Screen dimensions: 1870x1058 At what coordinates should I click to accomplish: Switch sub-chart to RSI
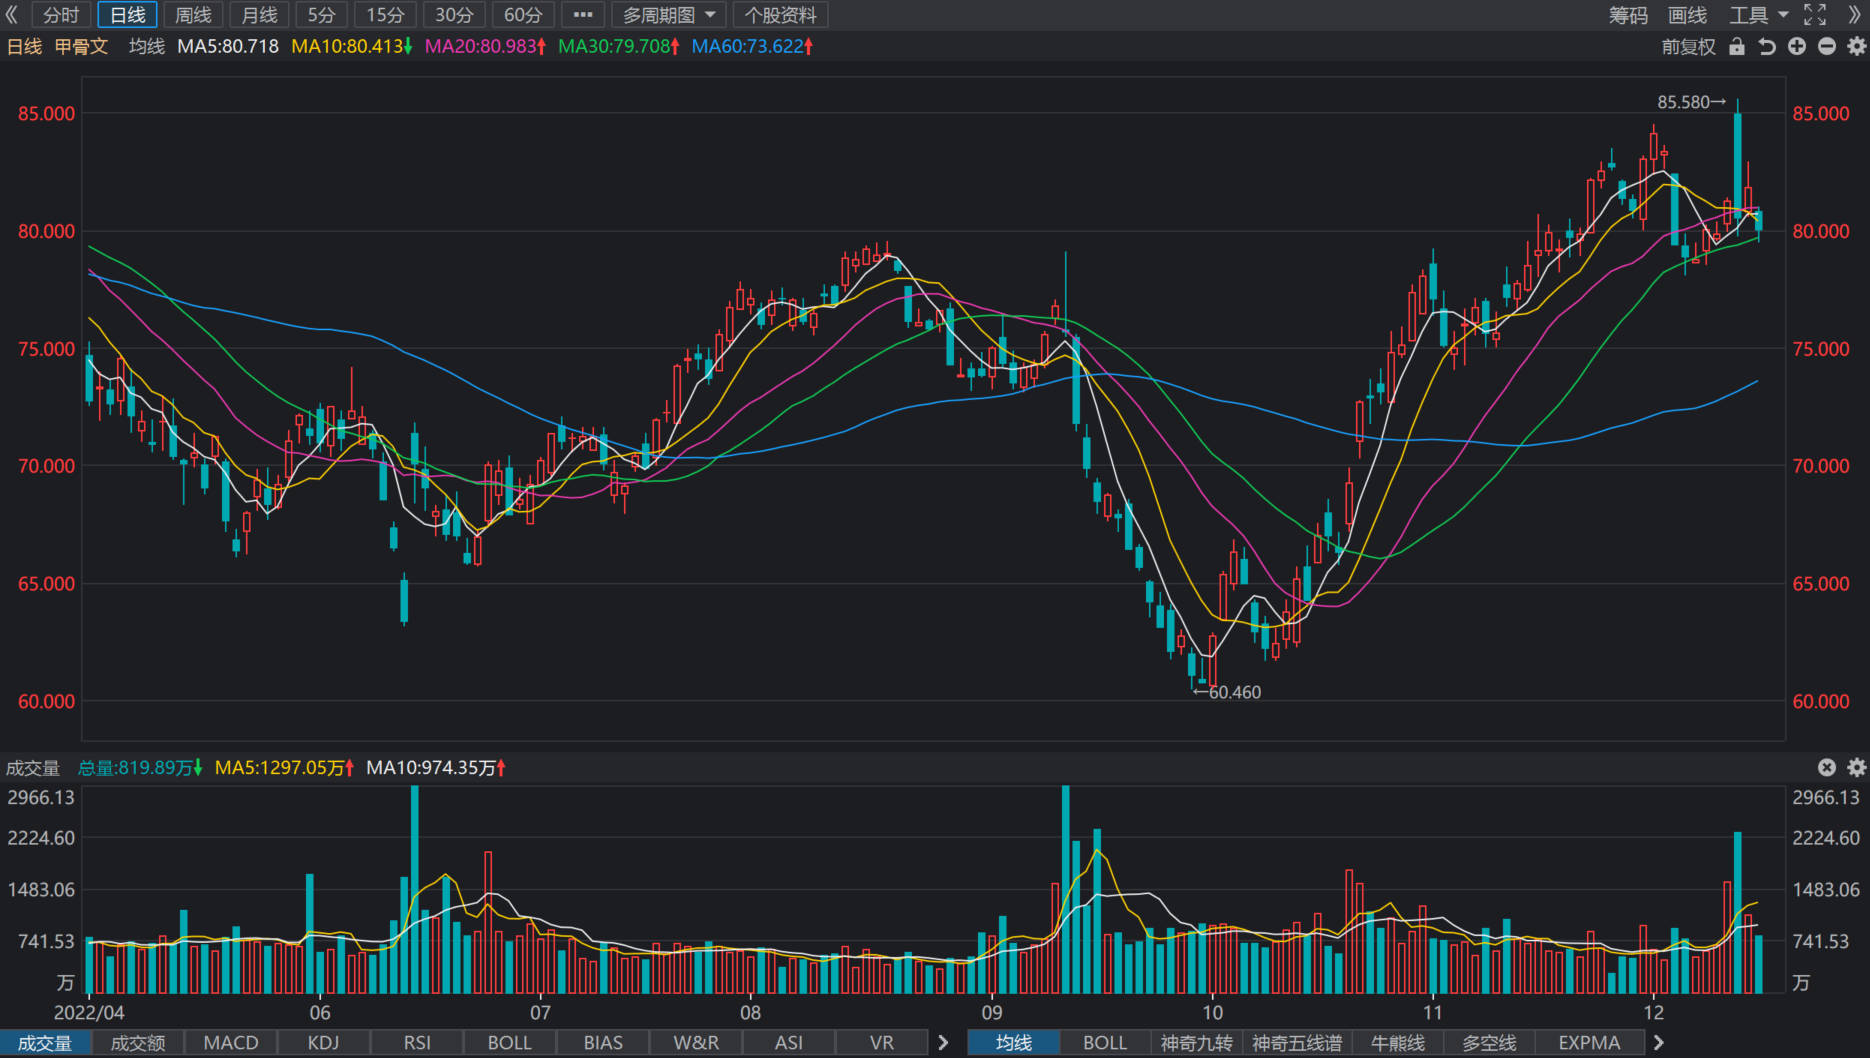click(x=417, y=1043)
